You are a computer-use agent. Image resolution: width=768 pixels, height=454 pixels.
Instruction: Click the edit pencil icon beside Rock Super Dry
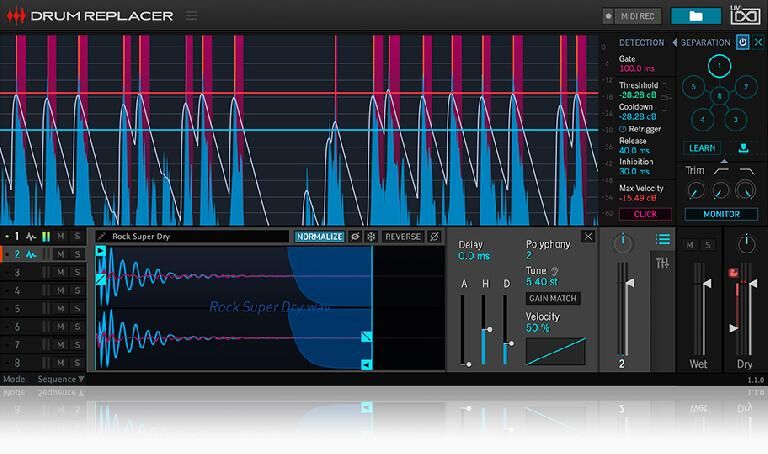pyautogui.click(x=101, y=236)
